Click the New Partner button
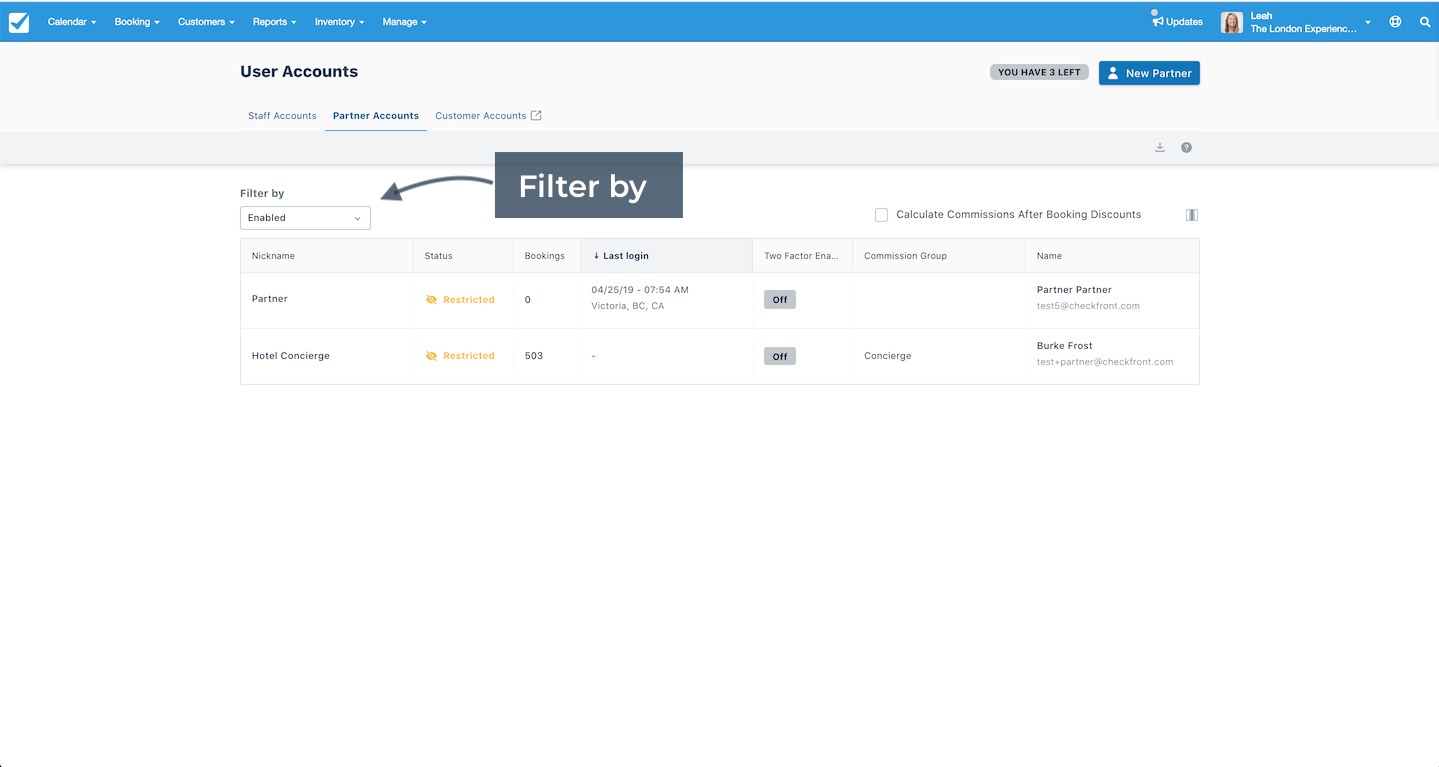 (x=1149, y=73)
